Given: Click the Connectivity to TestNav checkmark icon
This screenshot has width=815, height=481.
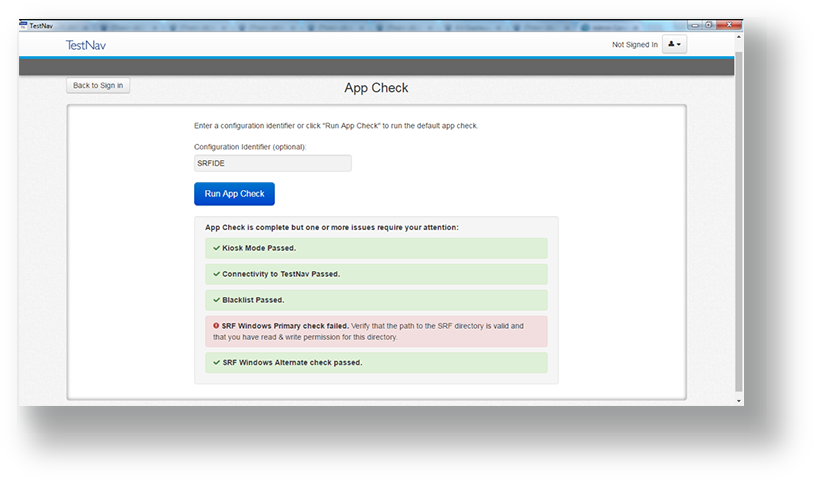Looking at the screenshot, I should pos(215,274).
